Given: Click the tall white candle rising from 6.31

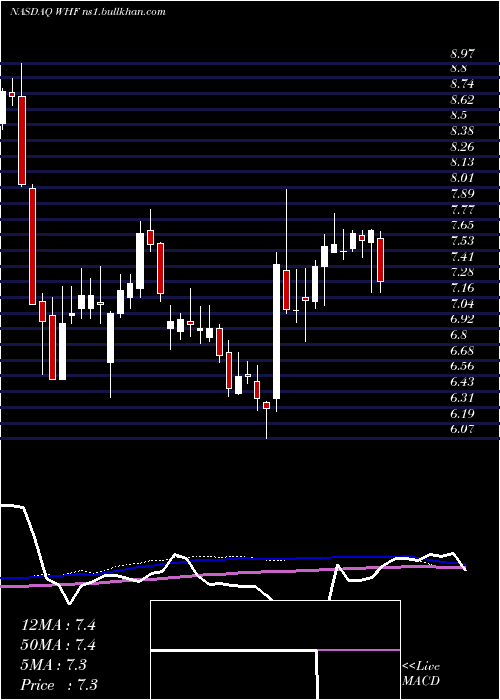Looking at the screenshot, I should pos(277,332).
